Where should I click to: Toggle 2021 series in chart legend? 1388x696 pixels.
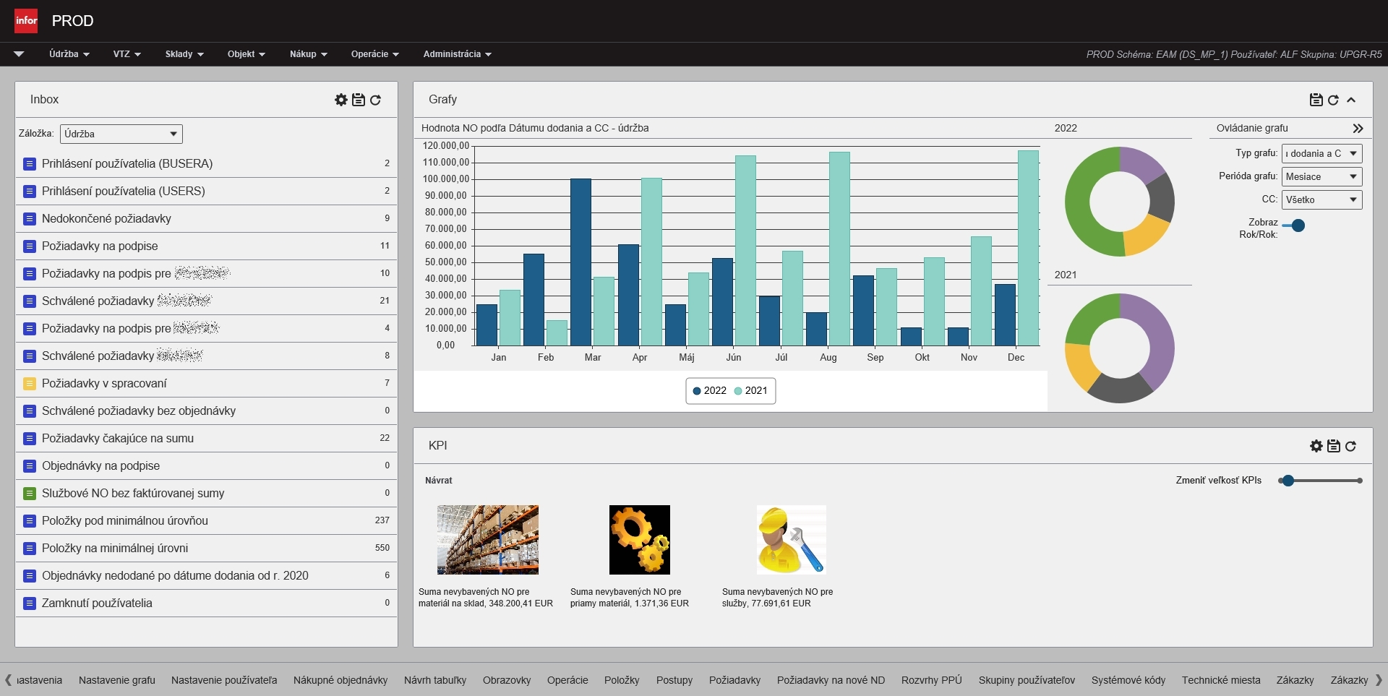click(751, 391)
